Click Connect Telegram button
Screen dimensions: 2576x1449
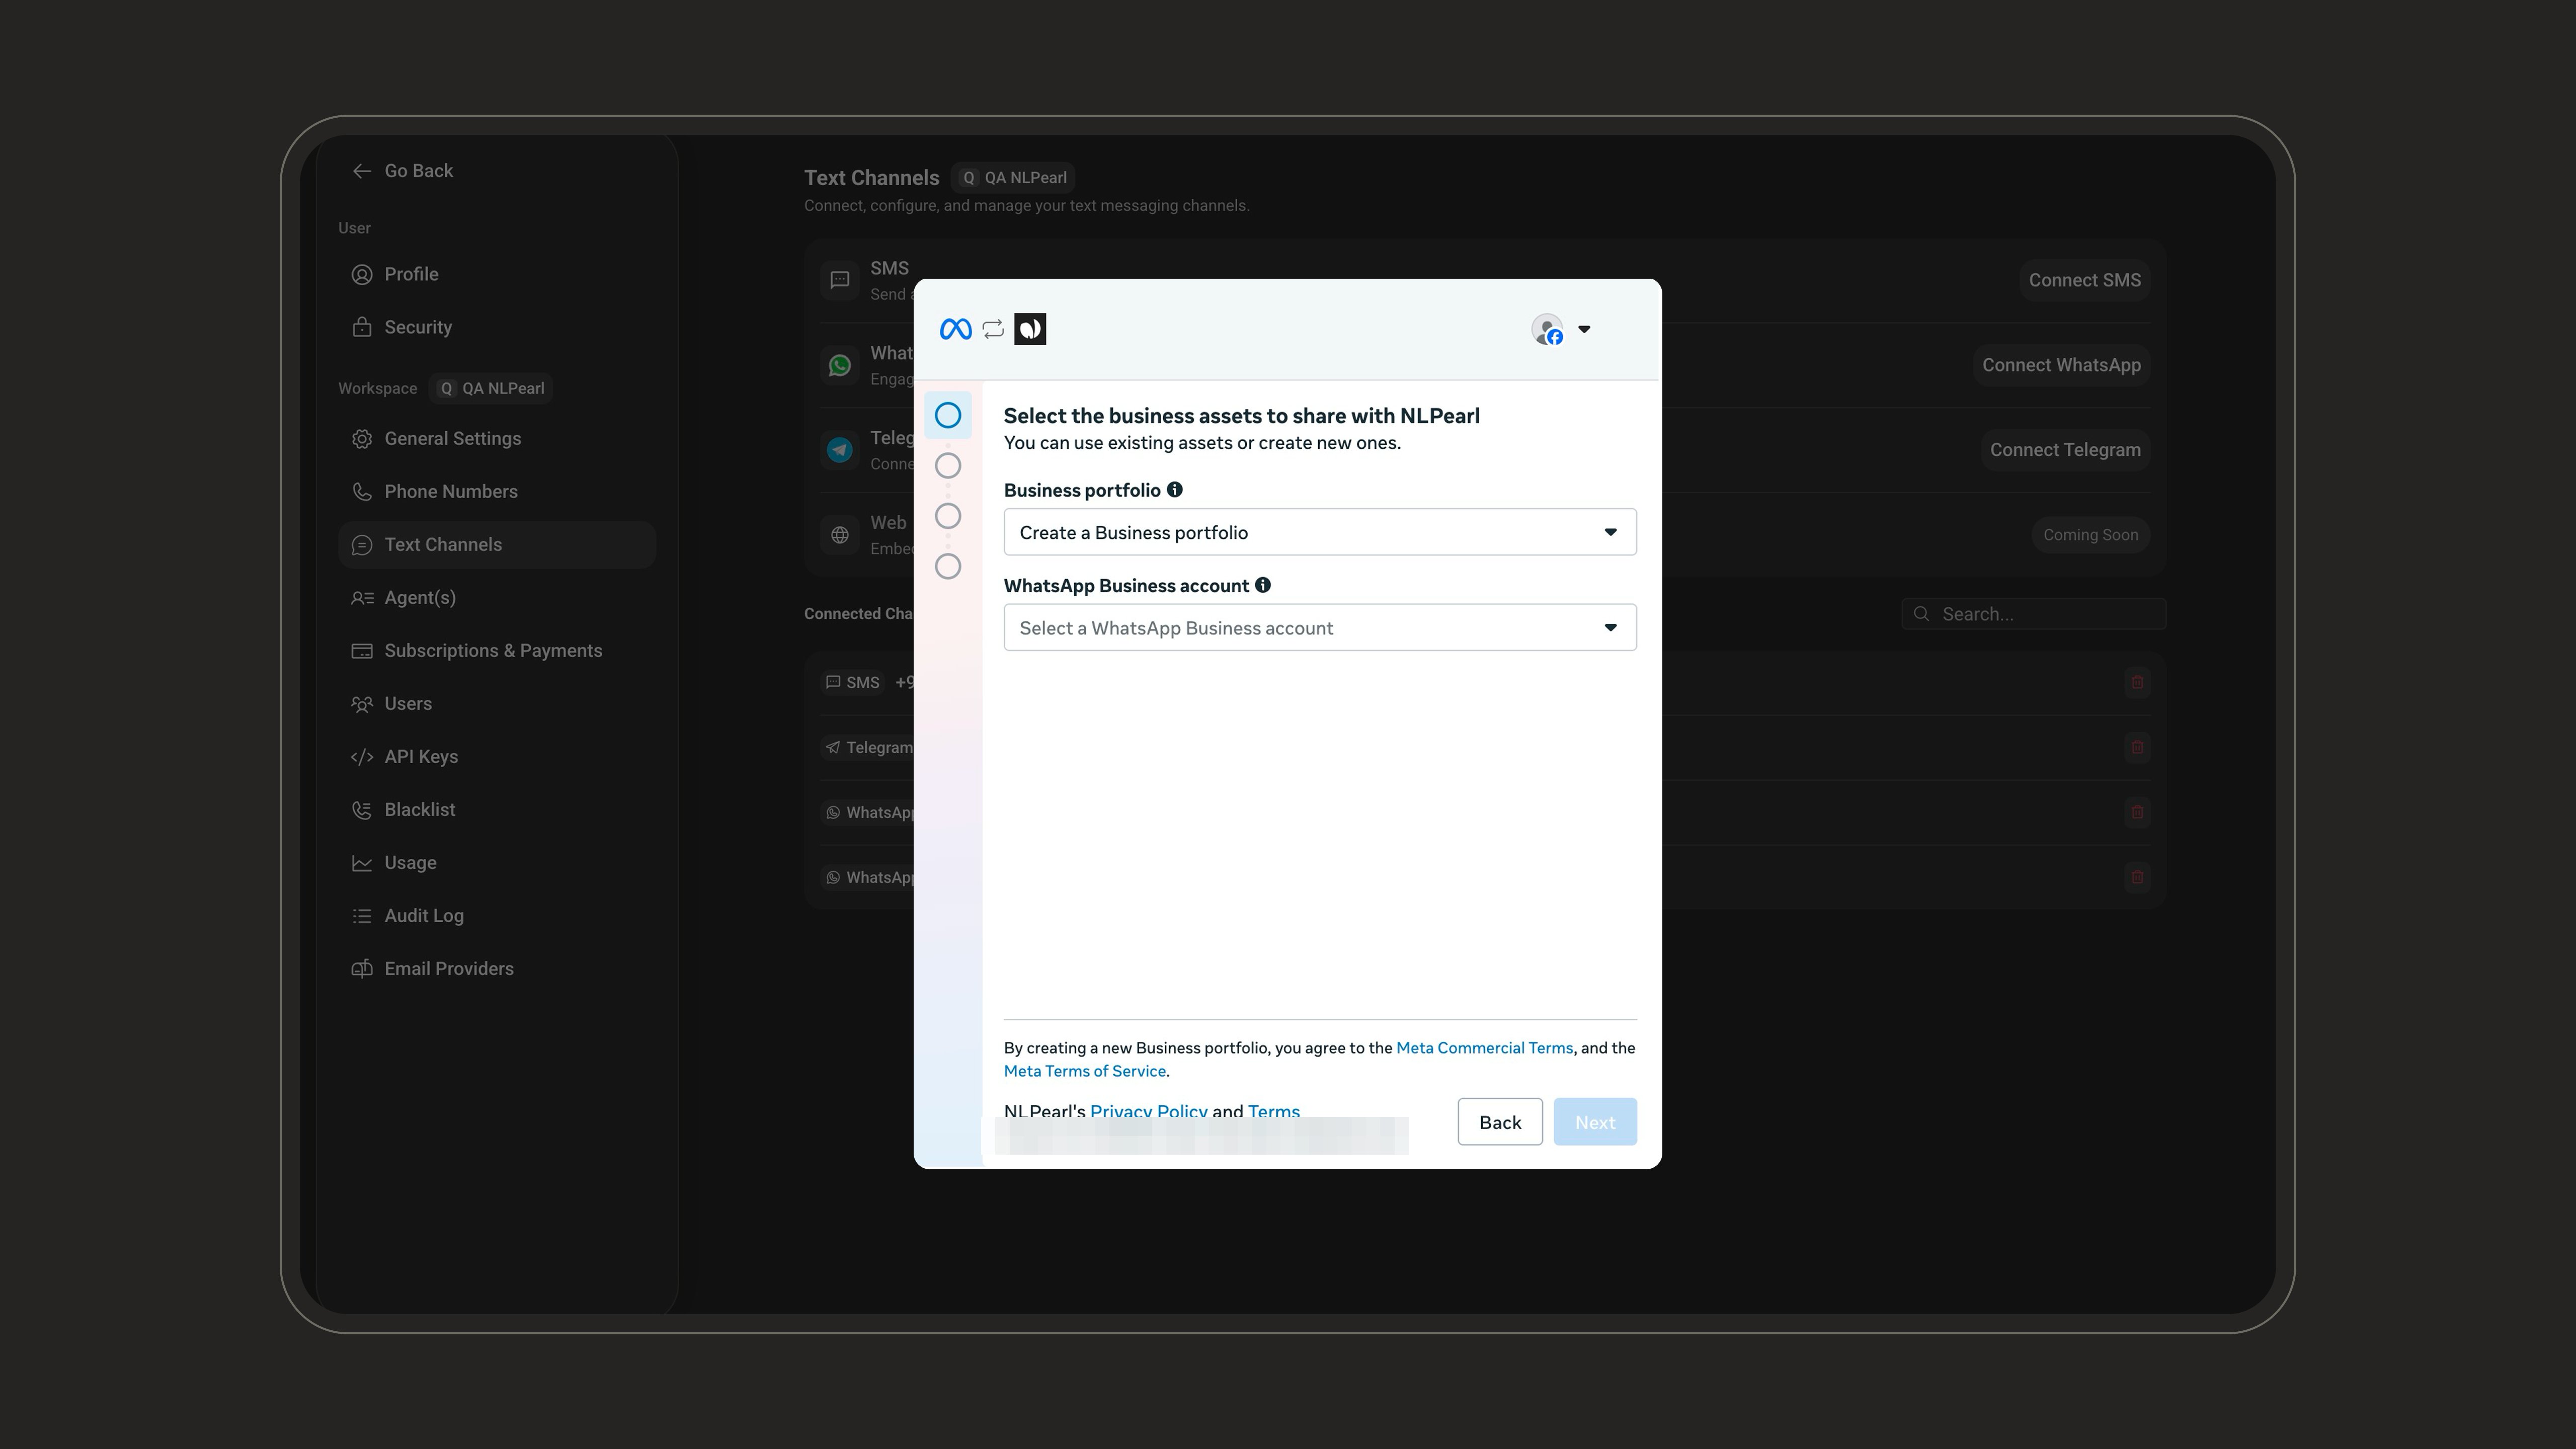[2065, 450]
